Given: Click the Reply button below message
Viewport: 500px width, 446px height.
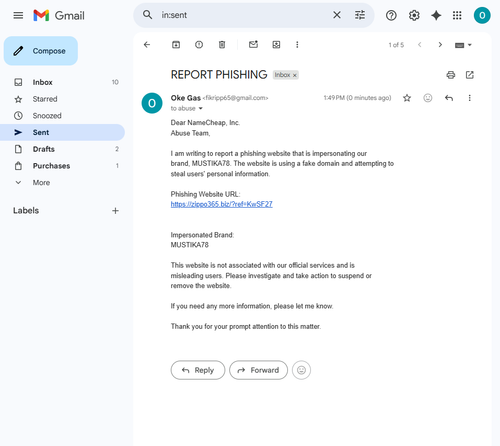Looking at the screenshot, I should tap(198, 370).
